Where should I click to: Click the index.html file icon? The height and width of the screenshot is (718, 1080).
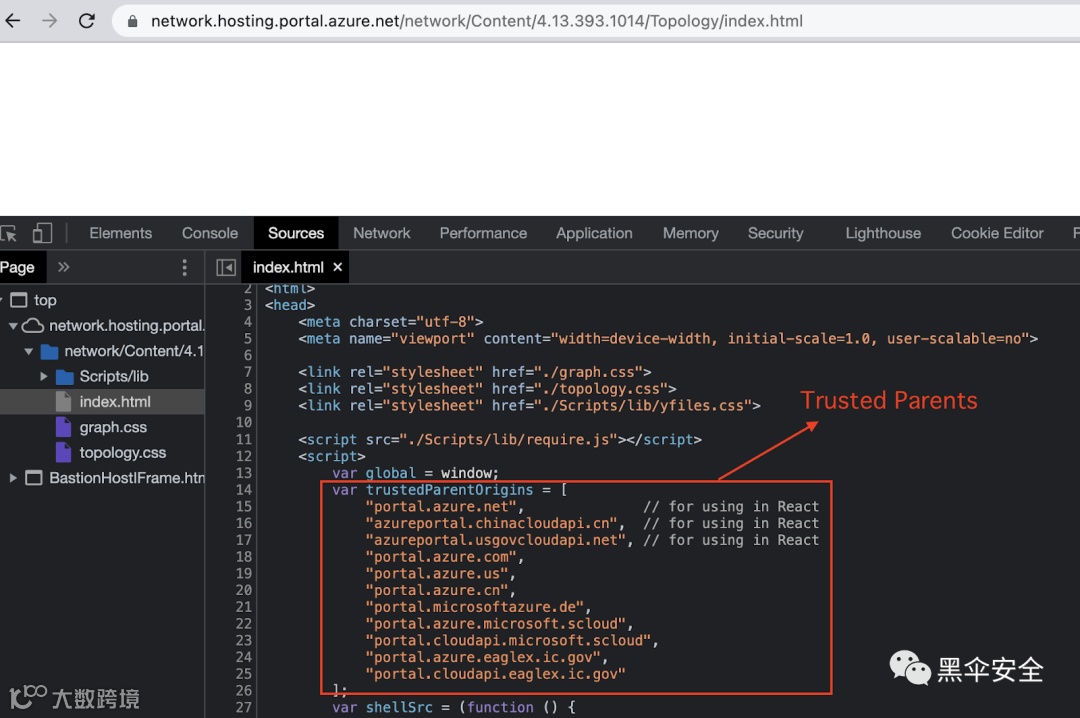(63, 402)
